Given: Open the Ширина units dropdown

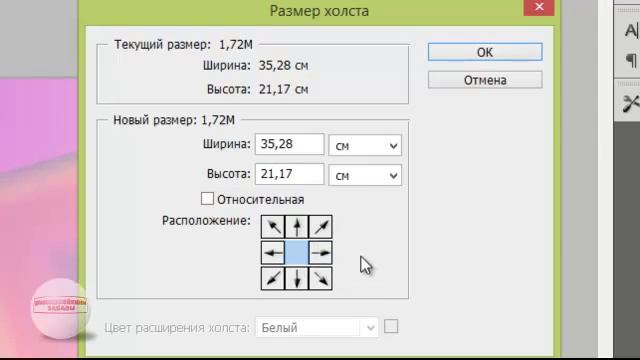Looking at the screenshot, I should click(365, 145).
